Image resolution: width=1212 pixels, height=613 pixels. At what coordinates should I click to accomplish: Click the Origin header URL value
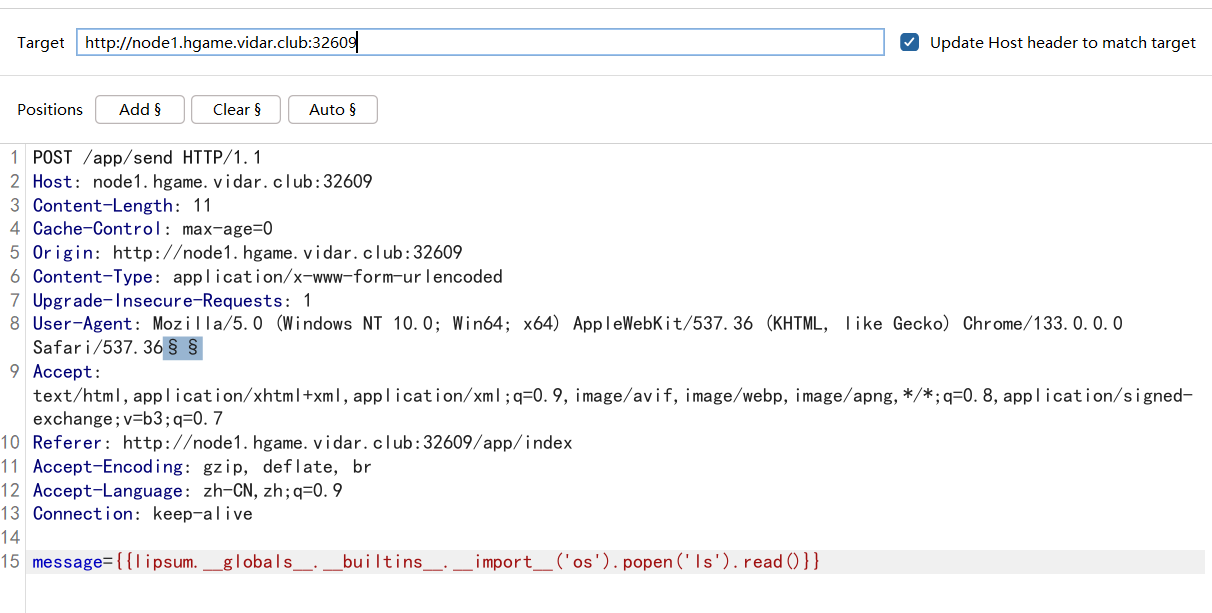coord(287,253)
